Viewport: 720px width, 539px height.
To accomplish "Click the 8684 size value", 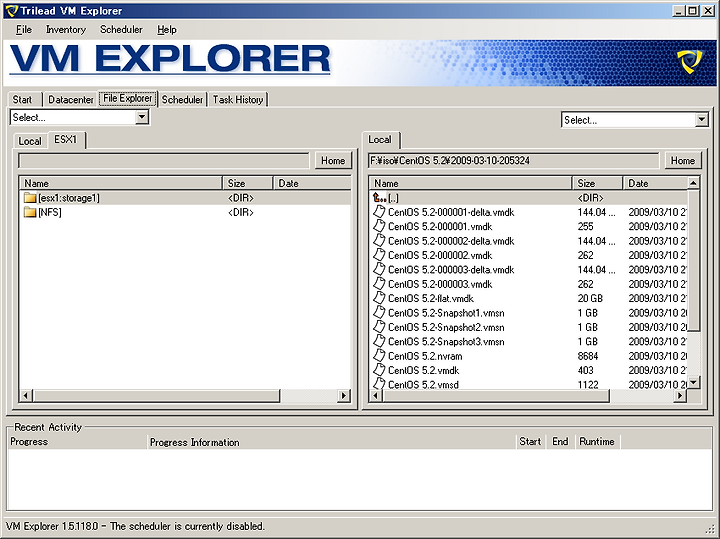I will tap(588, 356).
